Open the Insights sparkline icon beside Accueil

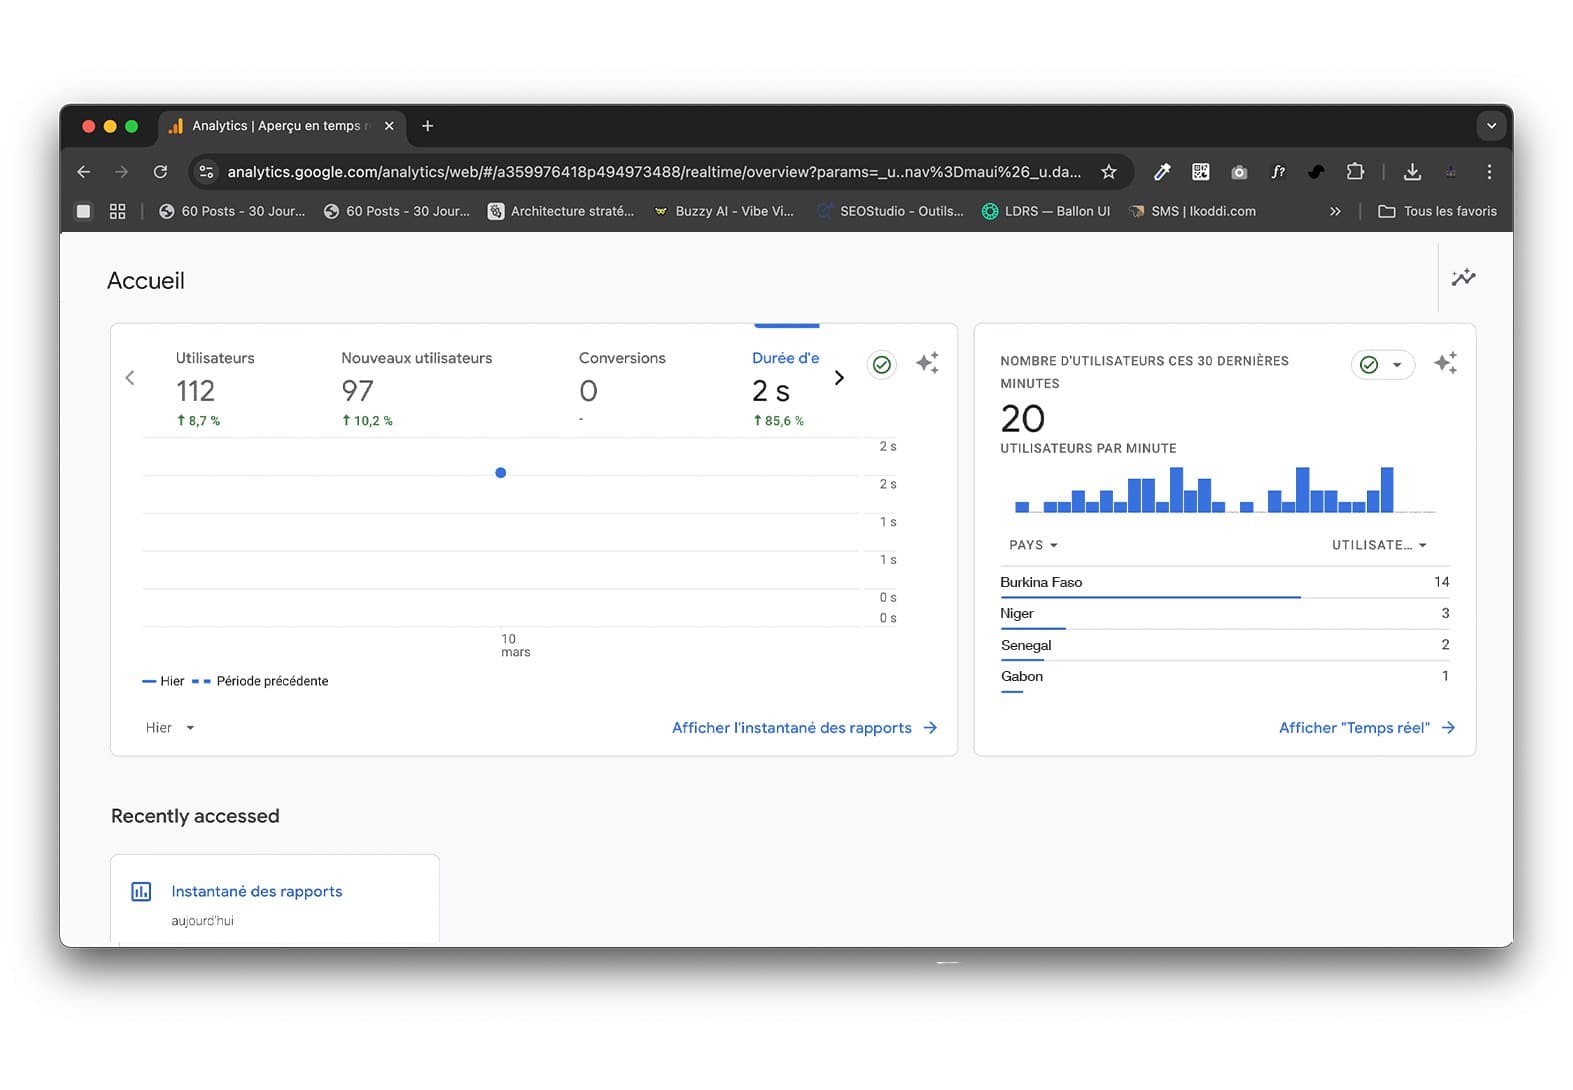[1463, 278]
